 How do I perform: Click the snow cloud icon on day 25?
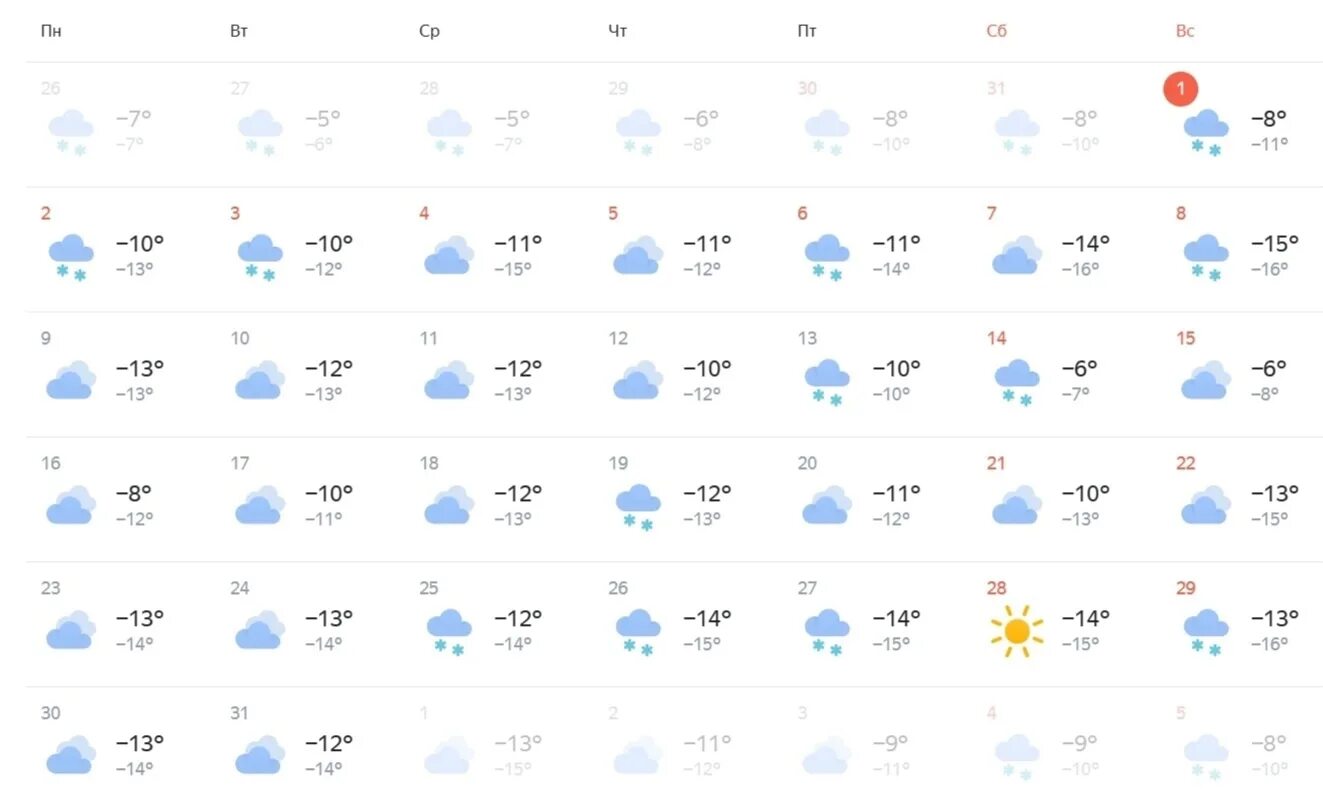click(449, 633)
